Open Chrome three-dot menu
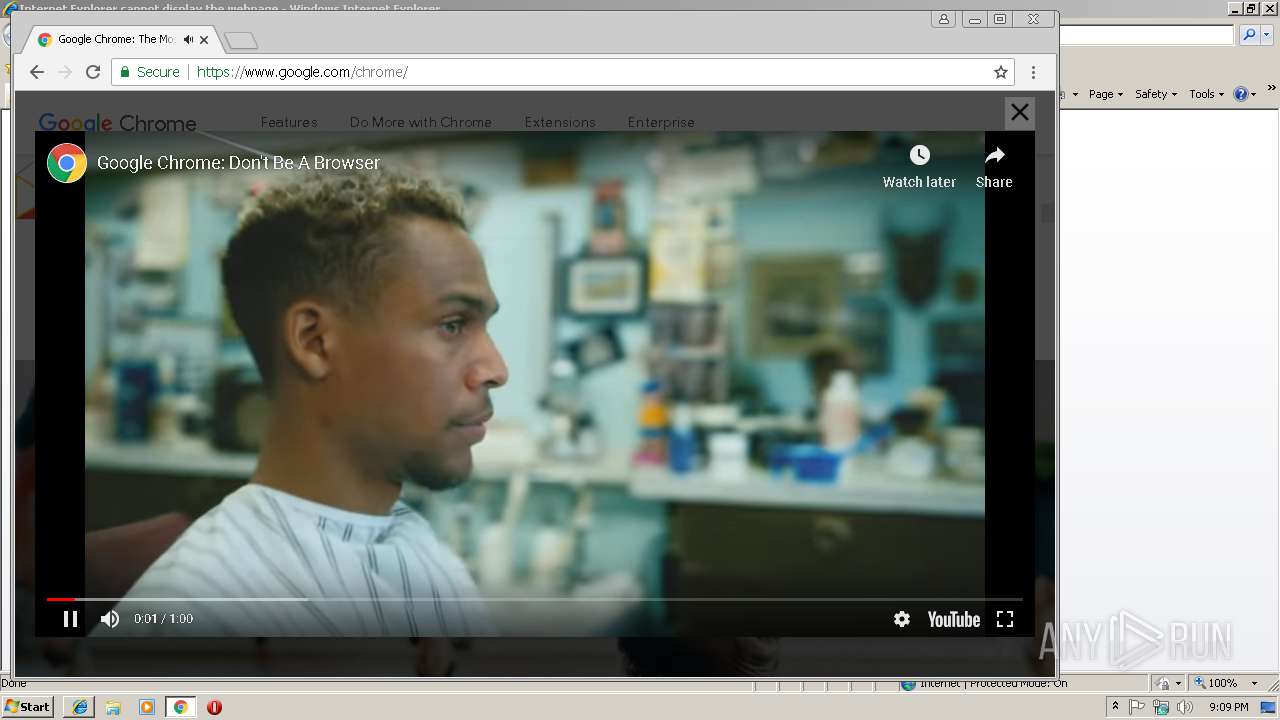1280x720 pixels. click(1033, 72)
